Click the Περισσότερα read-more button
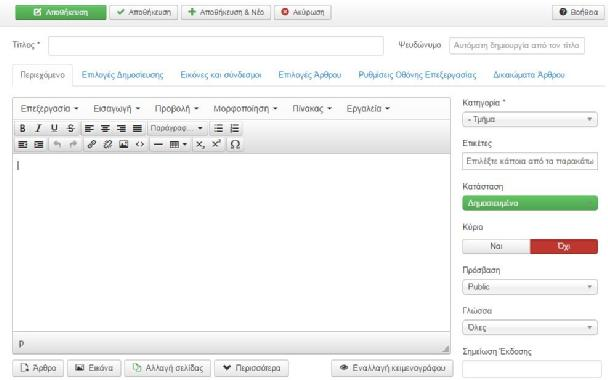 (251, 368)
